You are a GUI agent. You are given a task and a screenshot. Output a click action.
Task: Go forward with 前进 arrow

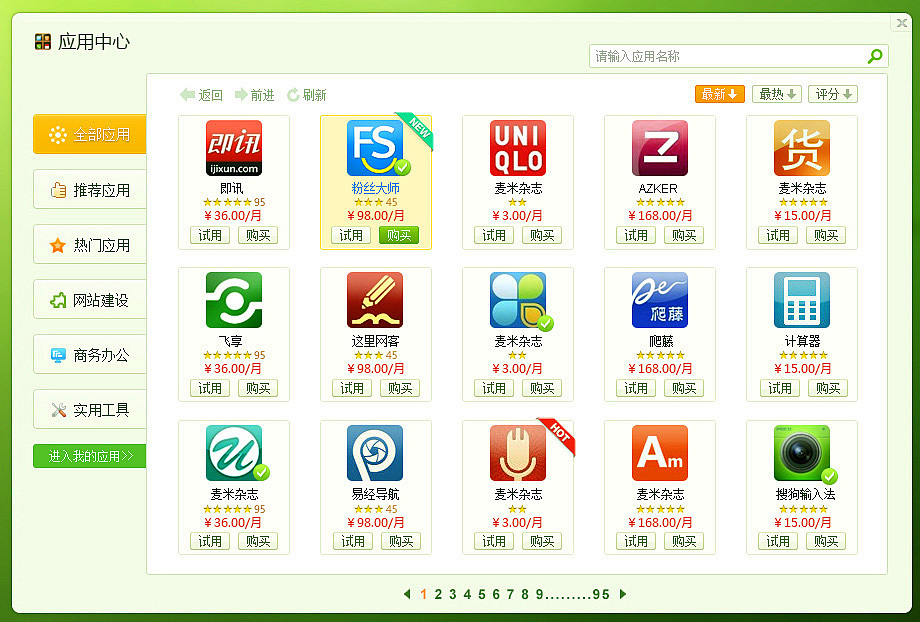[x=255, y=95]
